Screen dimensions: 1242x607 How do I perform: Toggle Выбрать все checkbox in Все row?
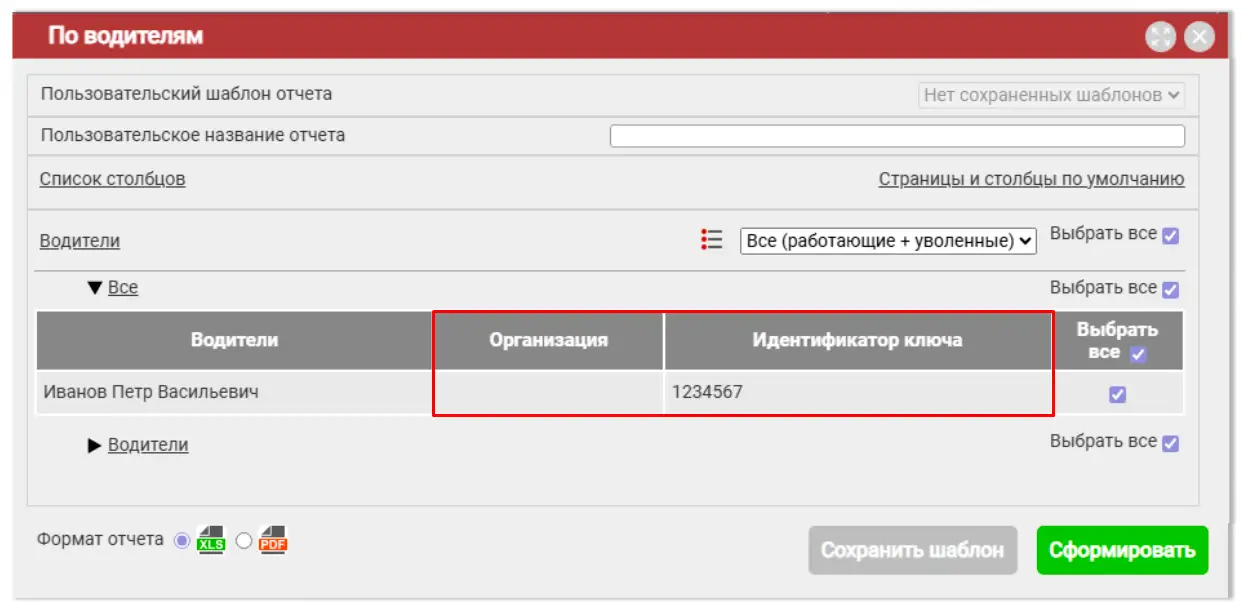pyautogui.click(x=1171, y=290)
